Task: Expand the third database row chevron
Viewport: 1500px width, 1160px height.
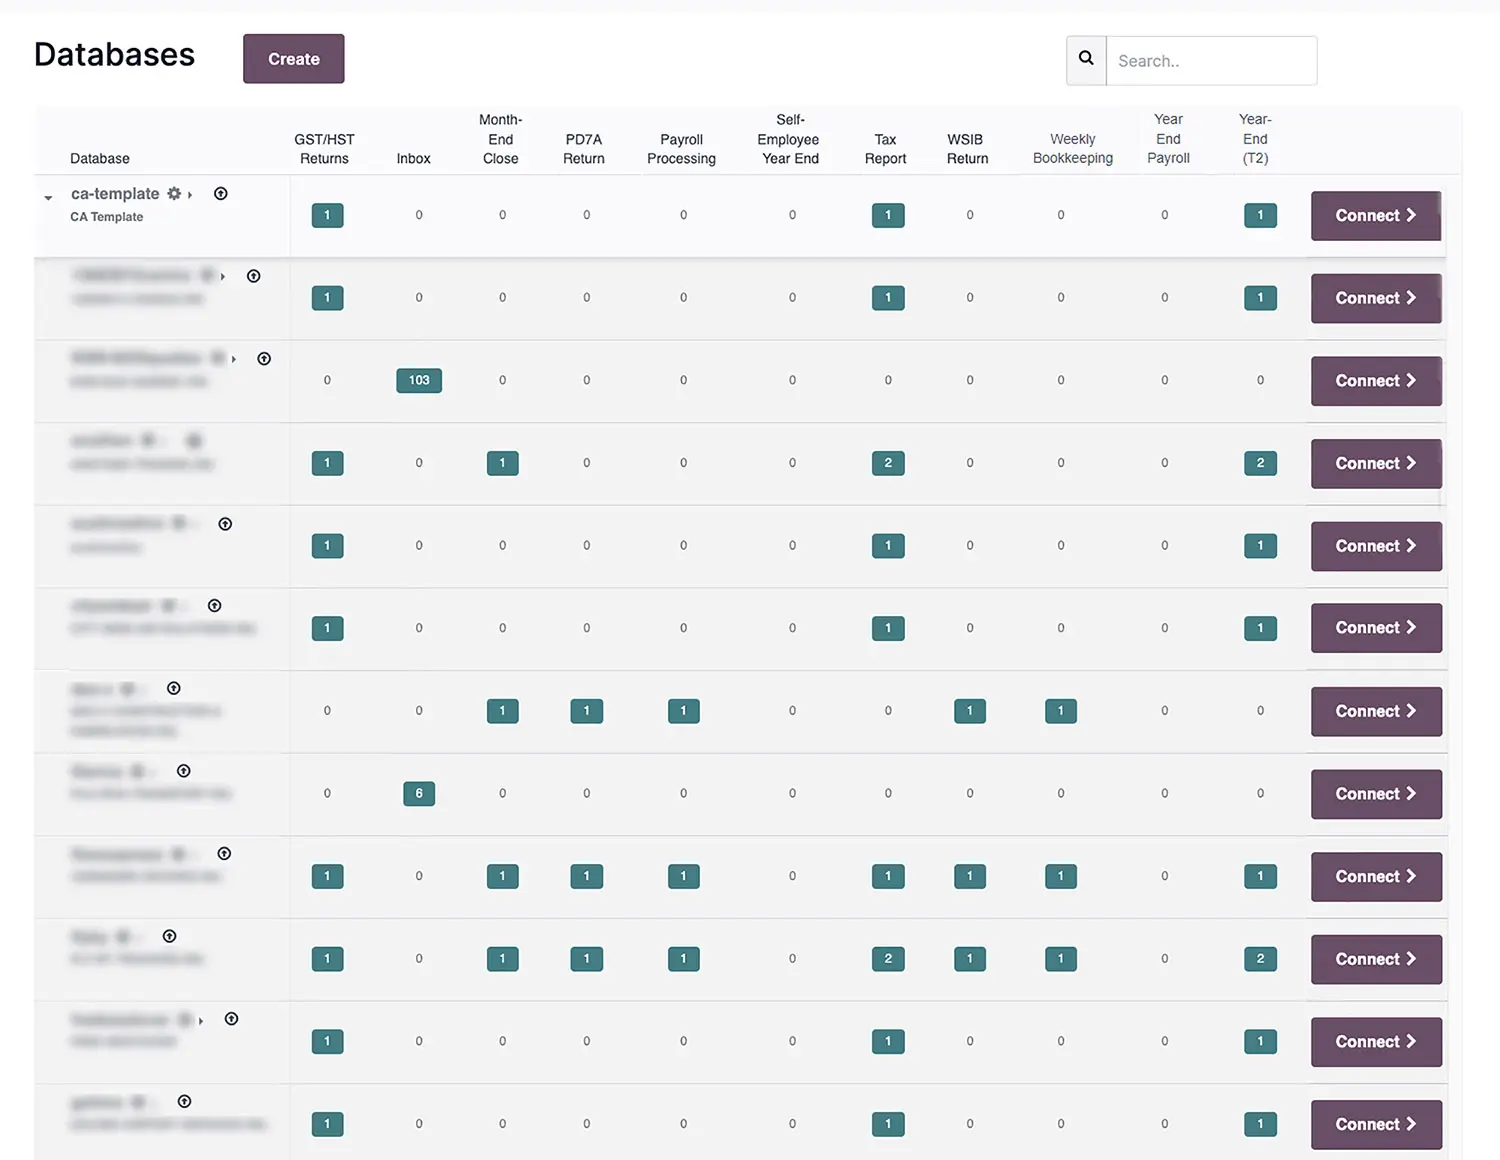Action: click(233, 358)
